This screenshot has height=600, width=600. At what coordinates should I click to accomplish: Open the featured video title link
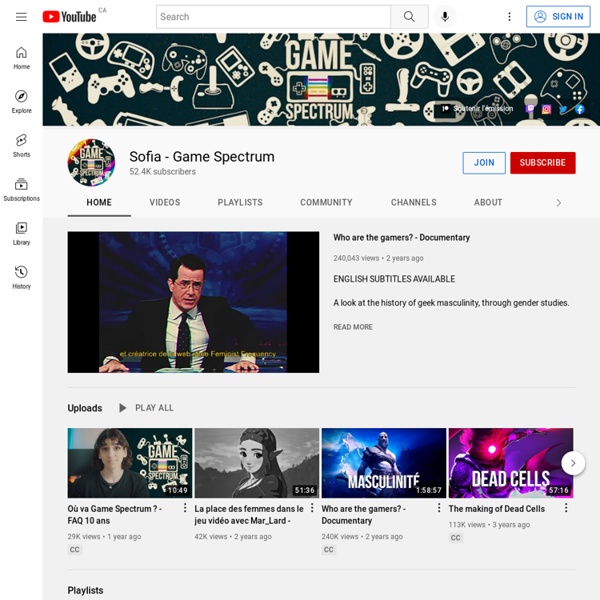click(401, 237)
